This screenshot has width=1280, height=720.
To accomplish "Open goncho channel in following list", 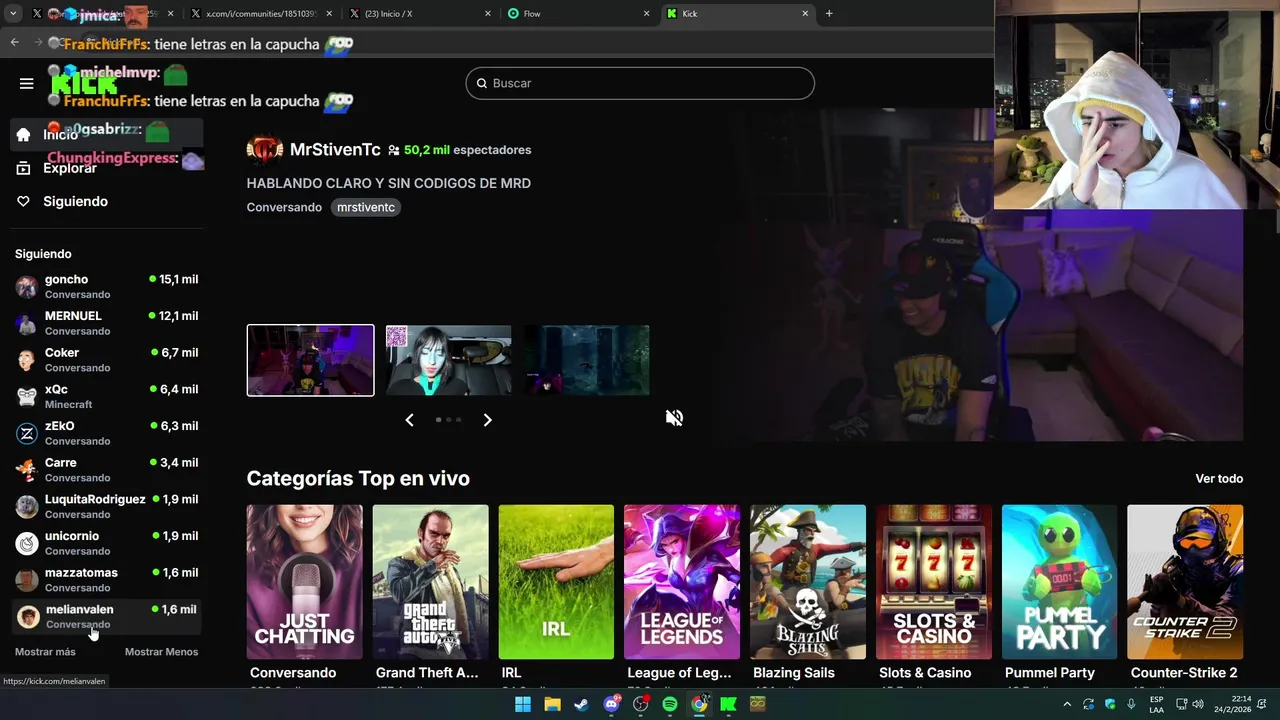I will [106, 287].
